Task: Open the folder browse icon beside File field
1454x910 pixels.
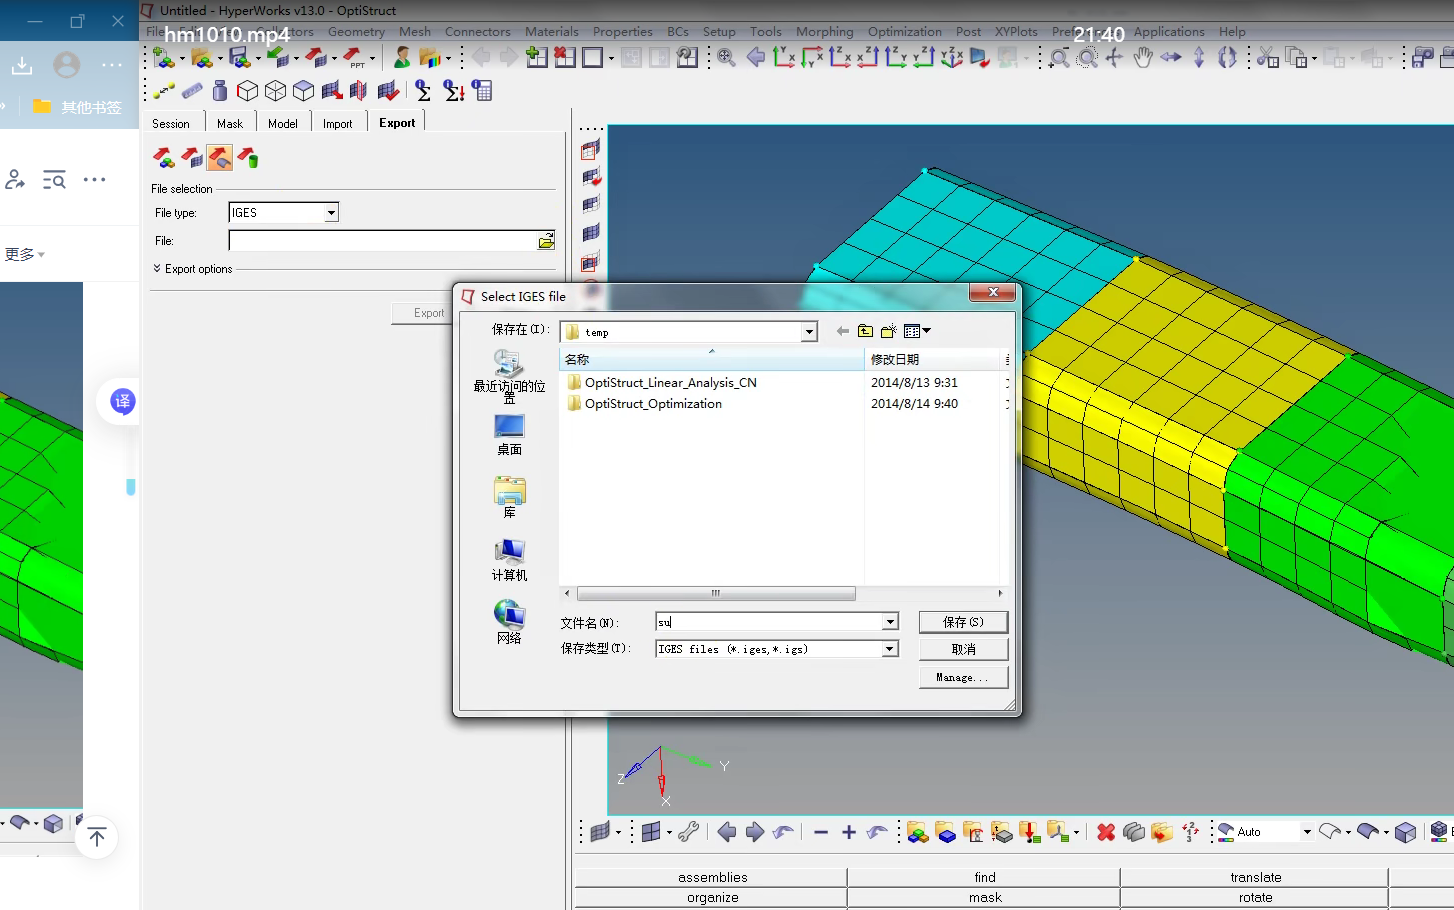Action: click(x=546, y=240)
